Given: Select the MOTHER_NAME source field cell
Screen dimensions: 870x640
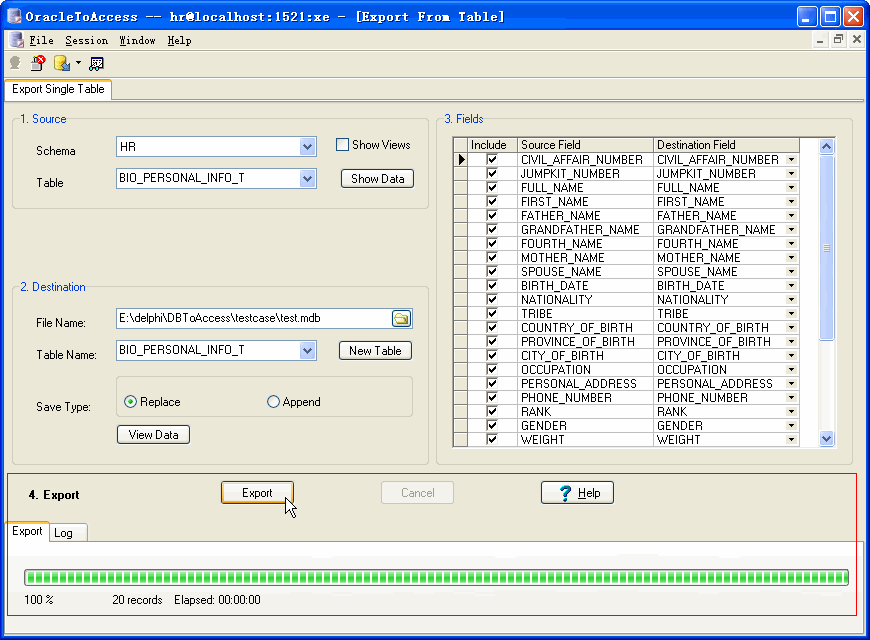Looking at the screenshot, I should pyautogui.click(x=585, y=258).
